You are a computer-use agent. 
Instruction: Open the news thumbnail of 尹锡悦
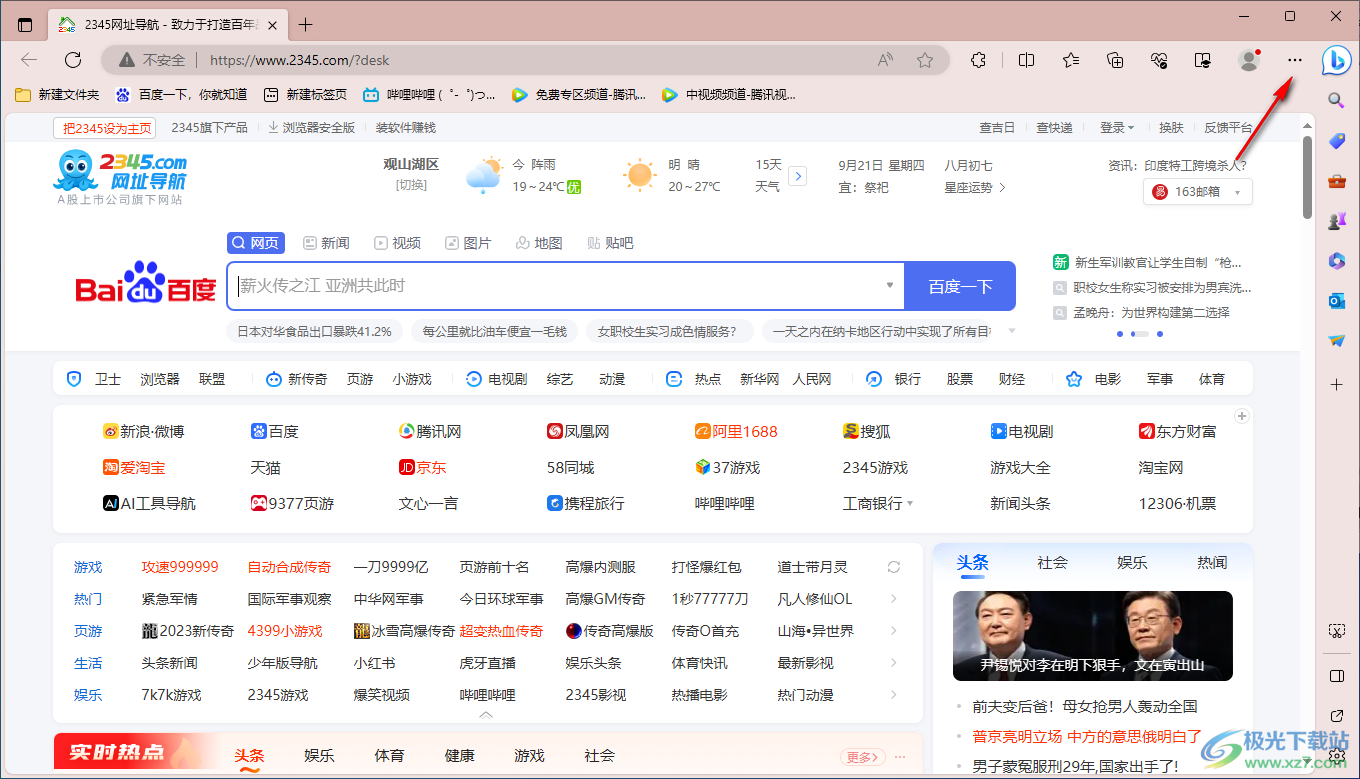1093,637
